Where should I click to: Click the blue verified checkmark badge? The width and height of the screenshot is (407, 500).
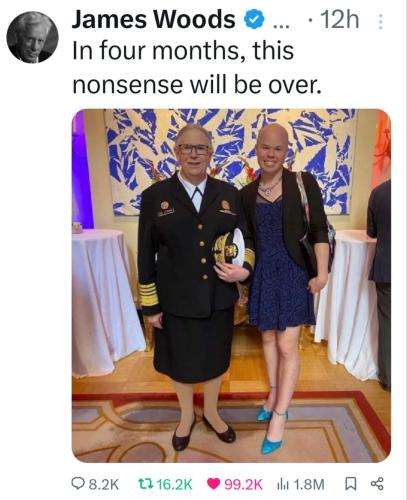254,19
